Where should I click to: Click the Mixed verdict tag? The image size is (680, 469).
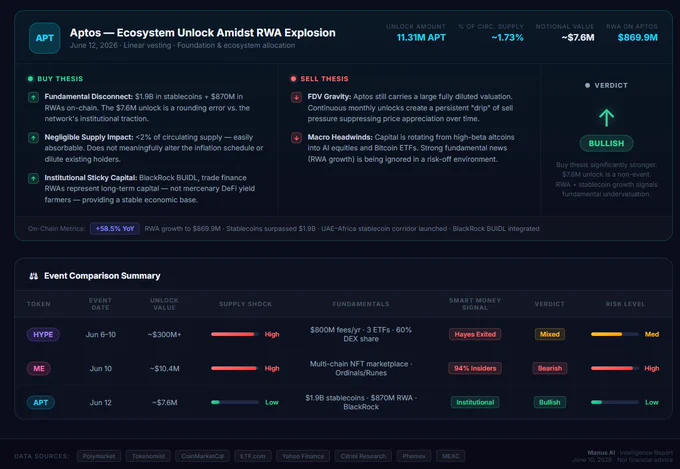pyautogui.click(x=549, y=335)
